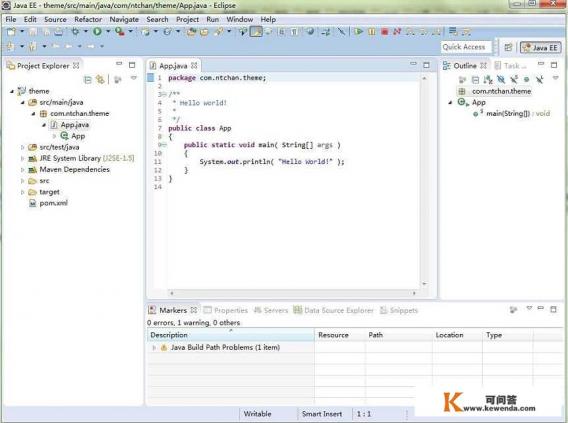Viewport: 568px width, 423px height.
Task: Open the Snippets tab
Action: 399,310
